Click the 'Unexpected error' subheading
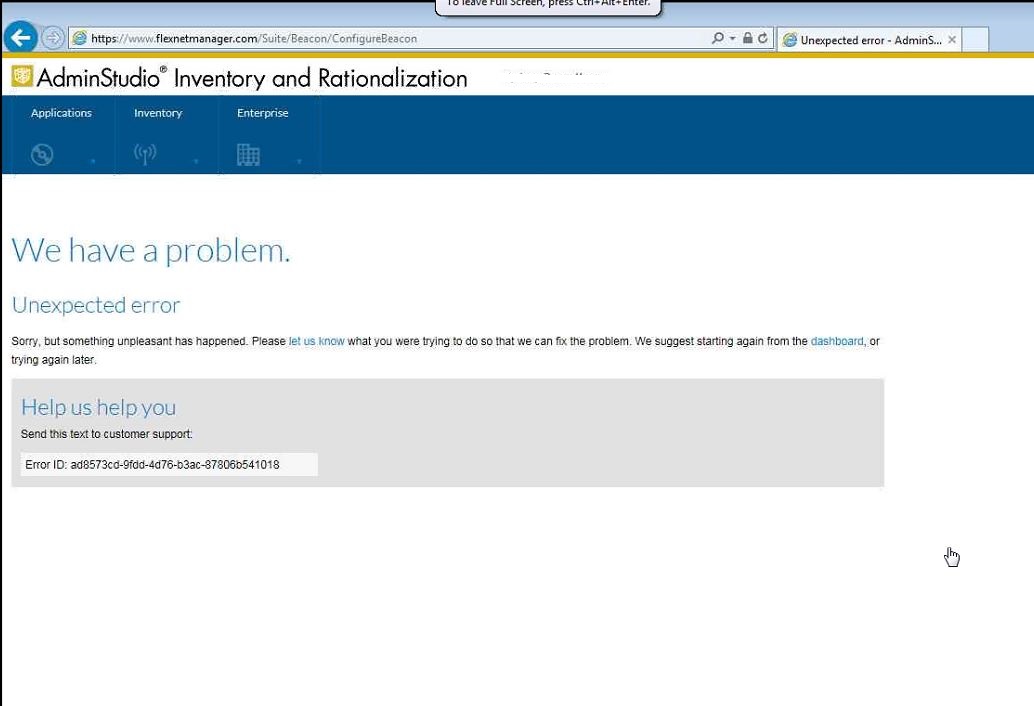 [x=96, y=305]
